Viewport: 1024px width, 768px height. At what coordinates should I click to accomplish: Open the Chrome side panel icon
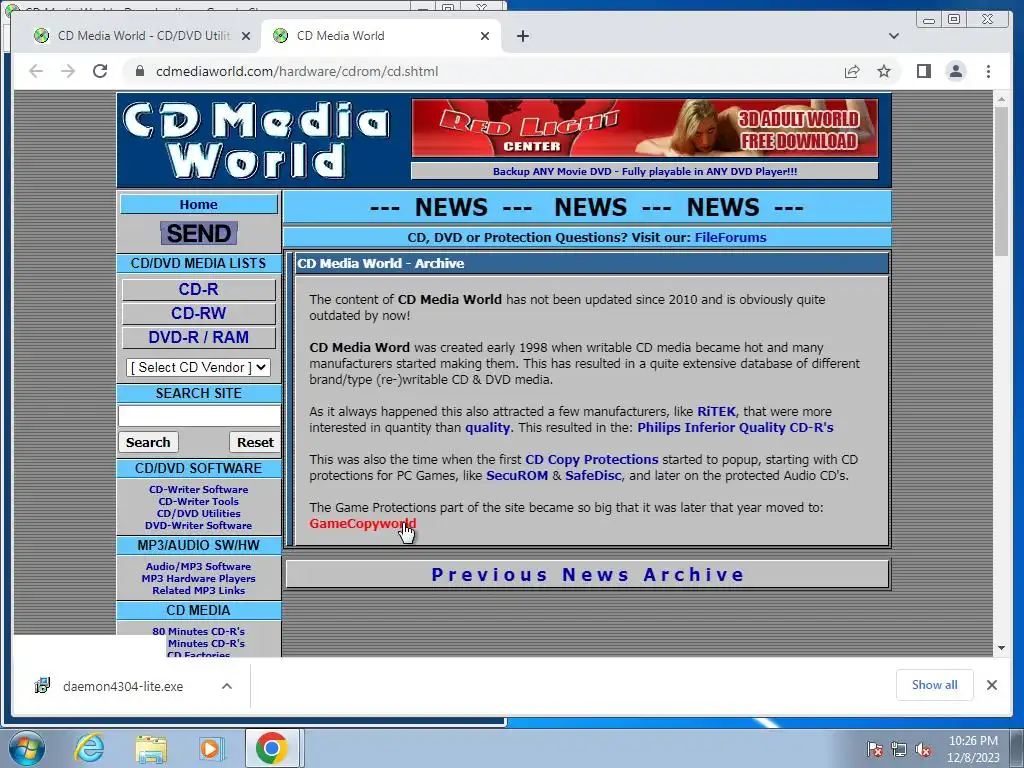pyautogui.click(x=923, y=71)
